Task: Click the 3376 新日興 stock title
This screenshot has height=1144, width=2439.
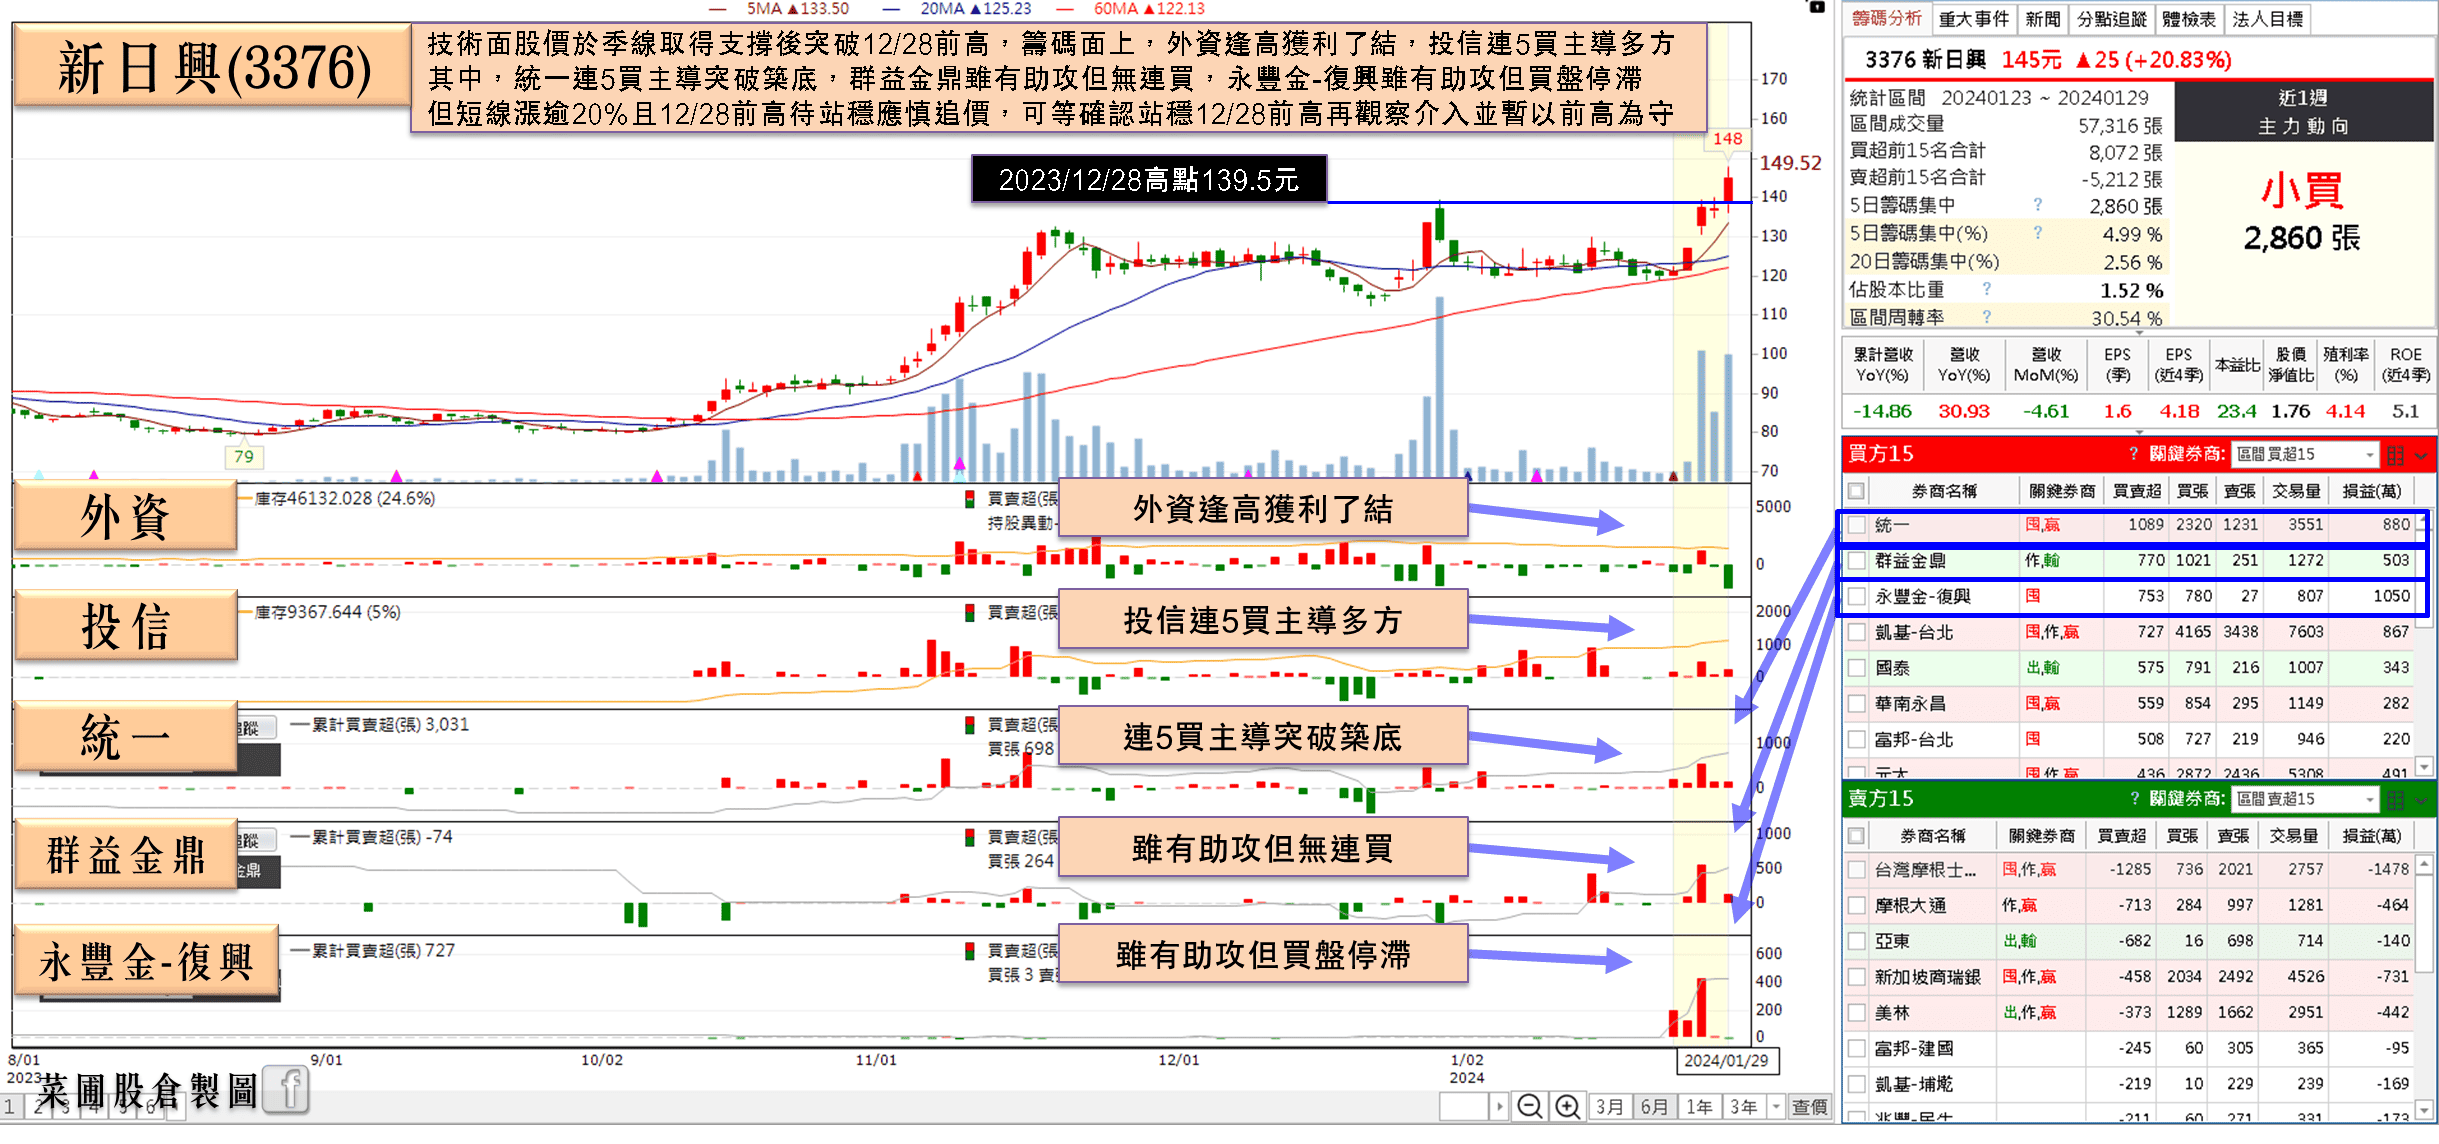Action: click(x=1925, y=60)
